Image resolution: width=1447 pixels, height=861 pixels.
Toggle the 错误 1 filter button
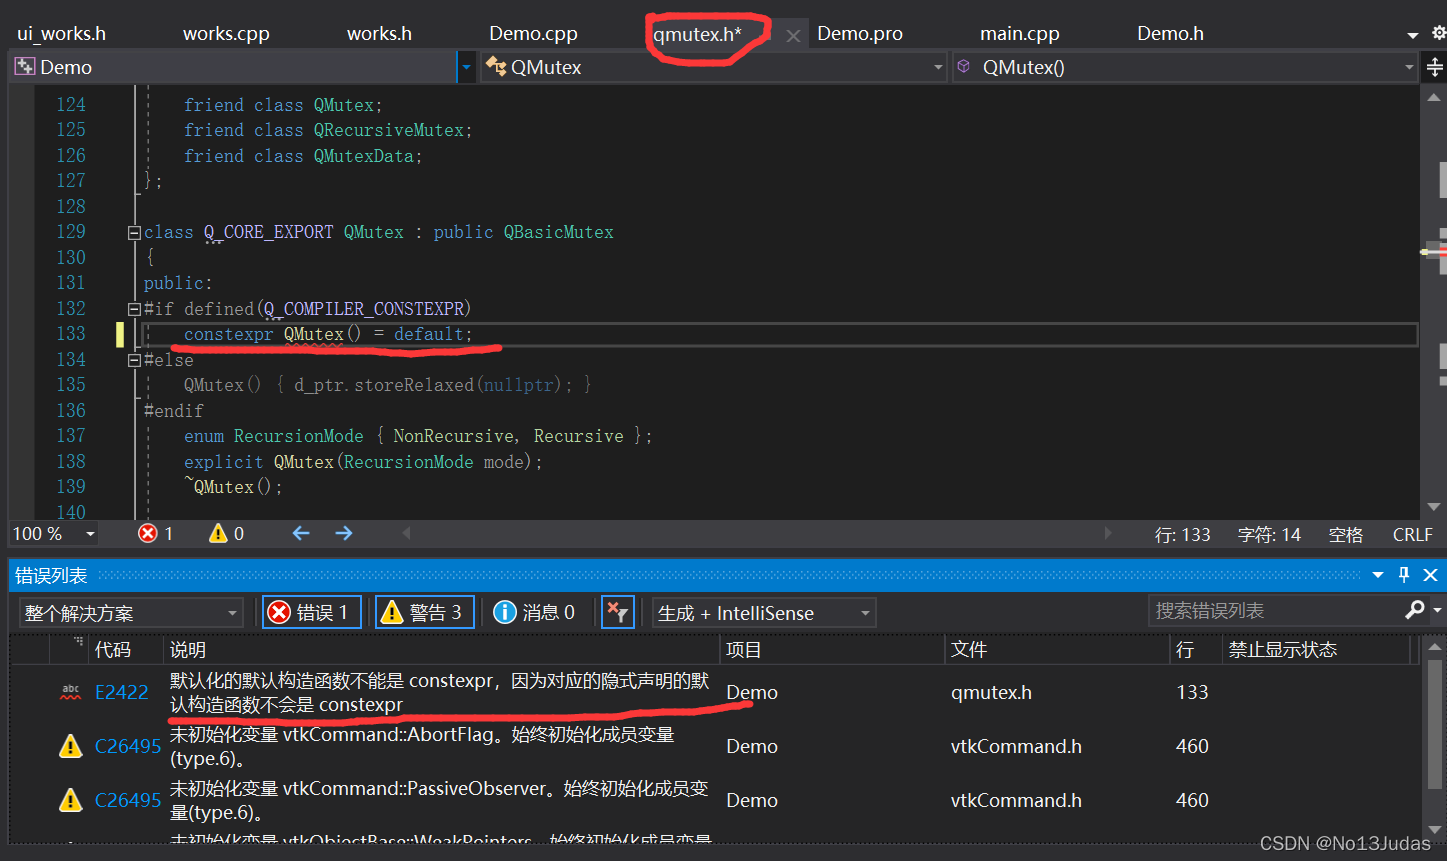point(311,611)
